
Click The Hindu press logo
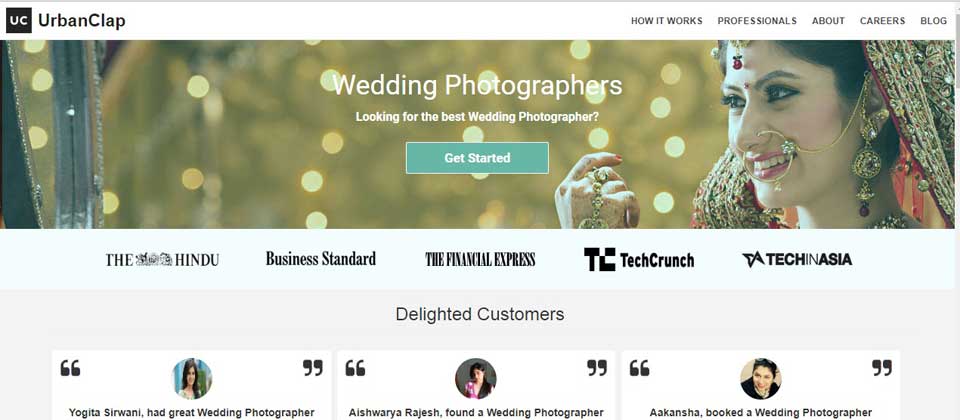(162, 260)
